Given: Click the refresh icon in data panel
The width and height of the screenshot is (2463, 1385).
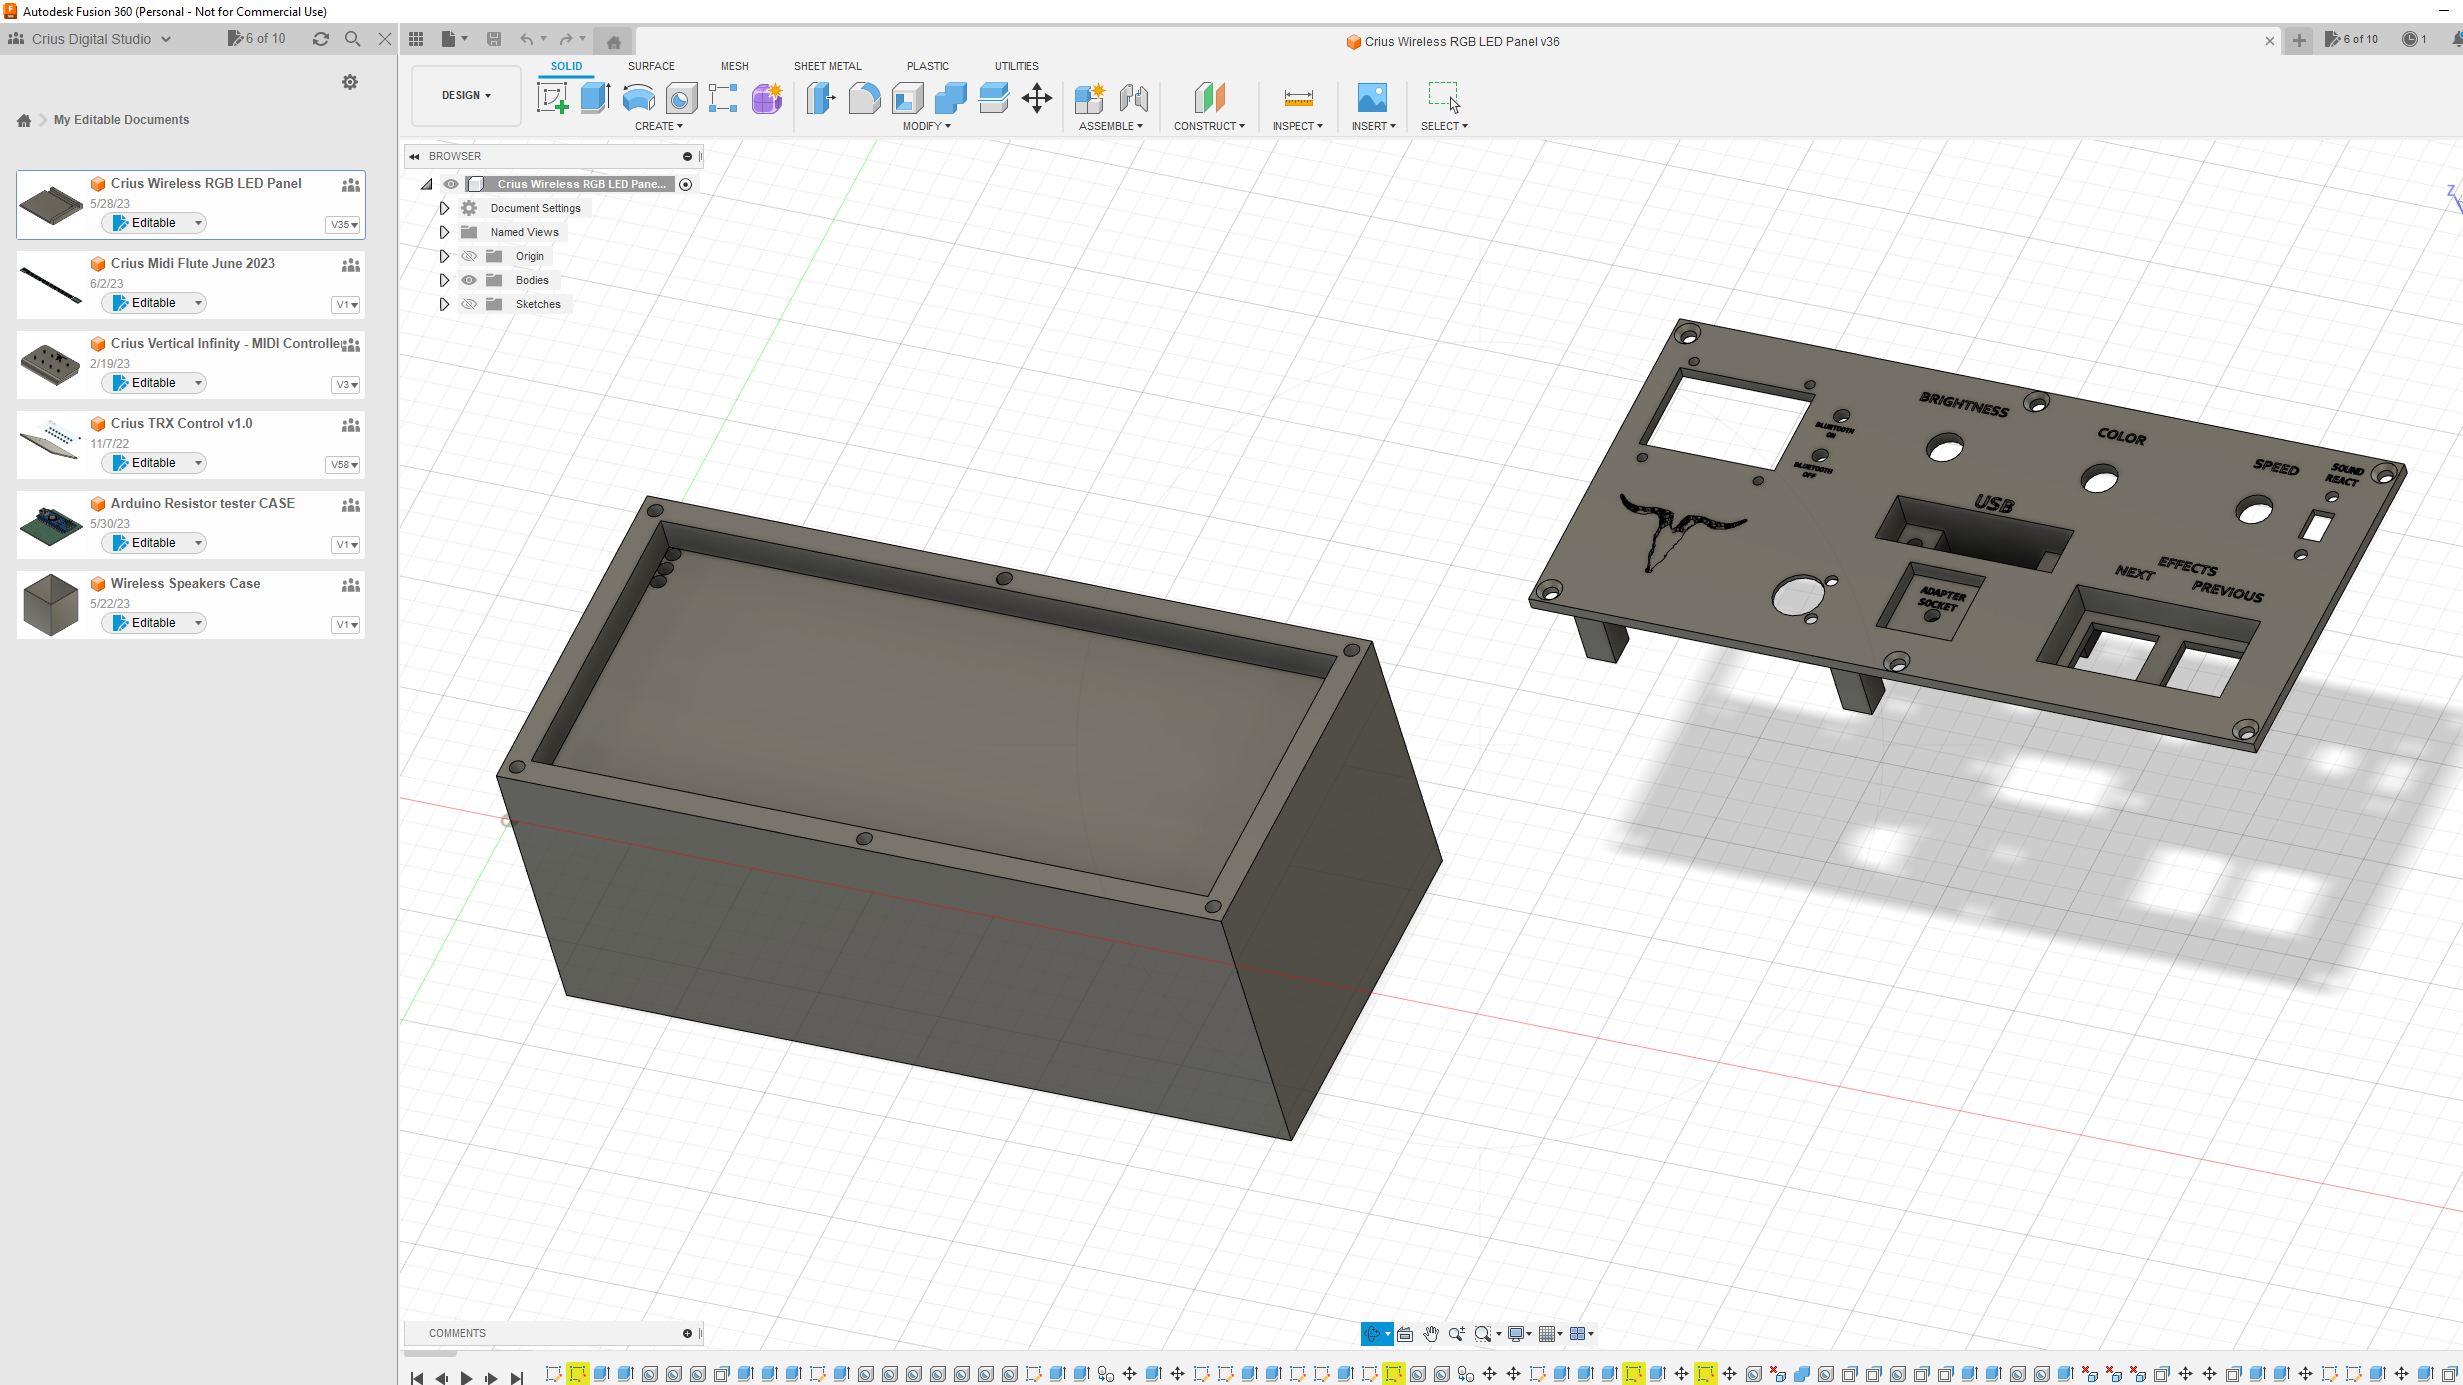Looking at the screenshot, I should tap(321, 39).
